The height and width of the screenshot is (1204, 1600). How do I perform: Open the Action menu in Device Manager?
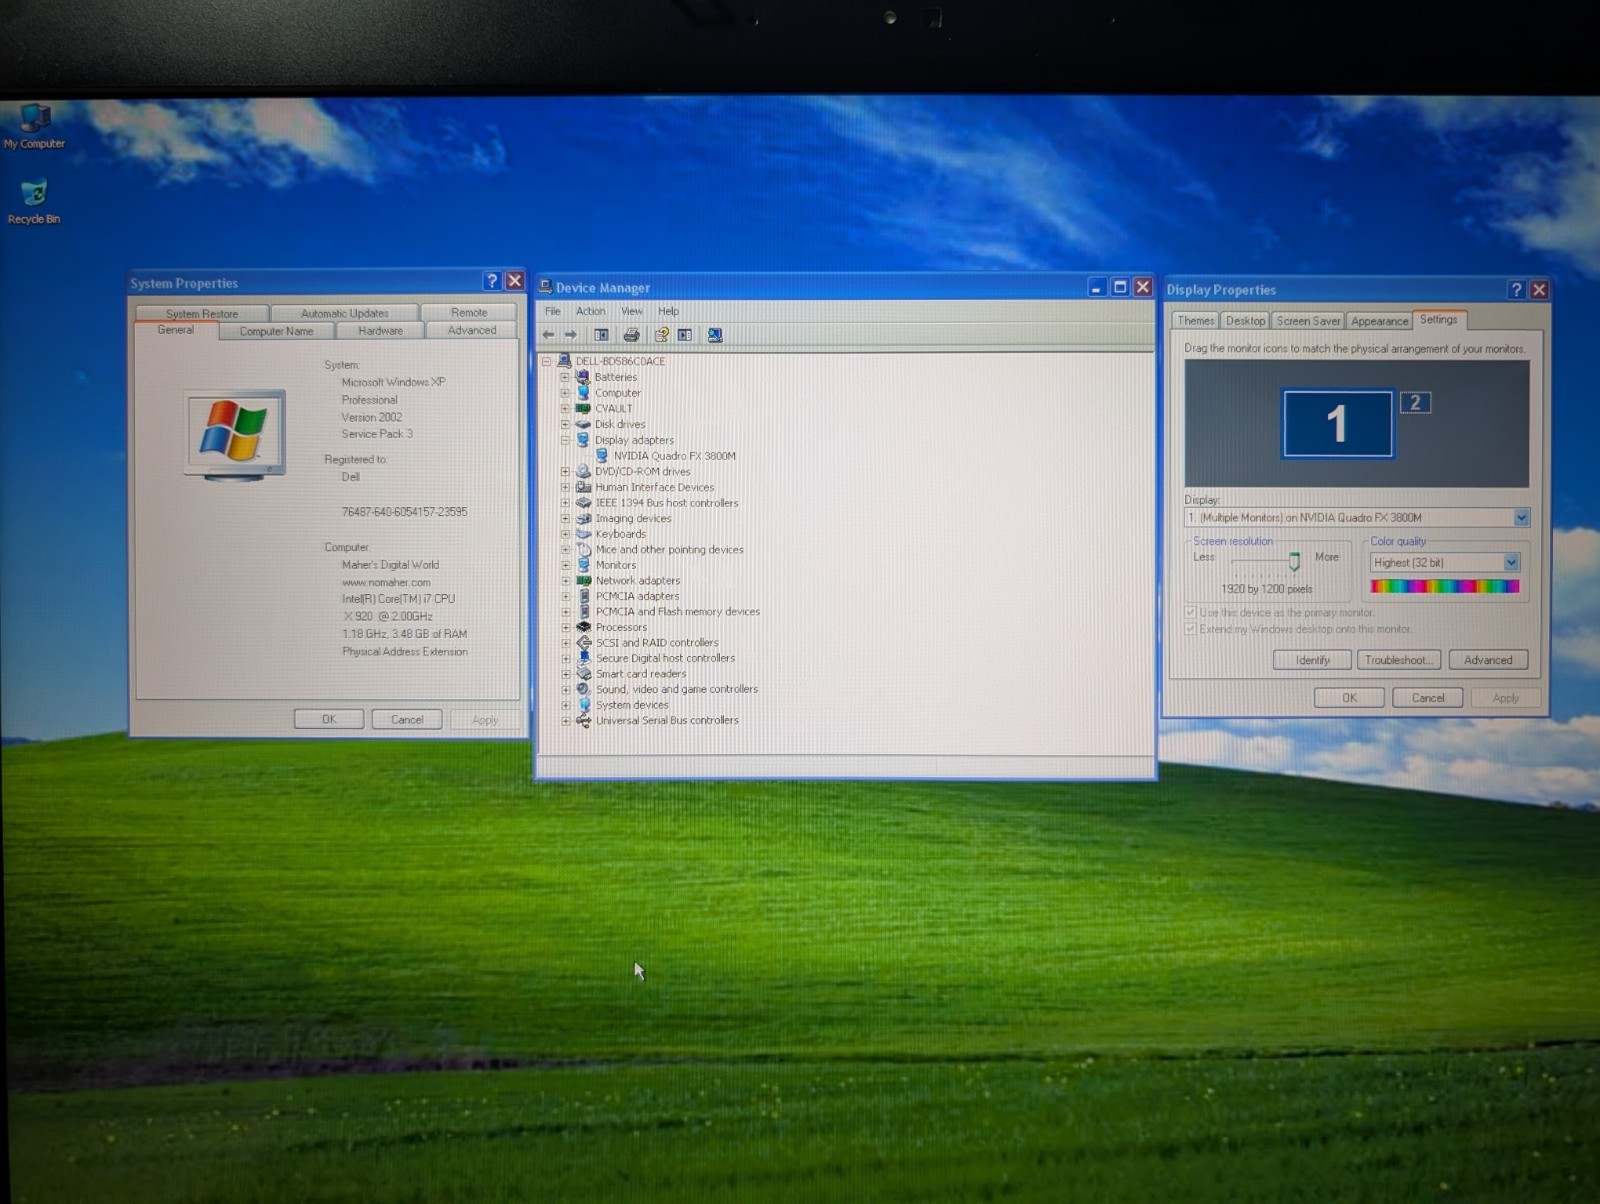coord(590,311)
